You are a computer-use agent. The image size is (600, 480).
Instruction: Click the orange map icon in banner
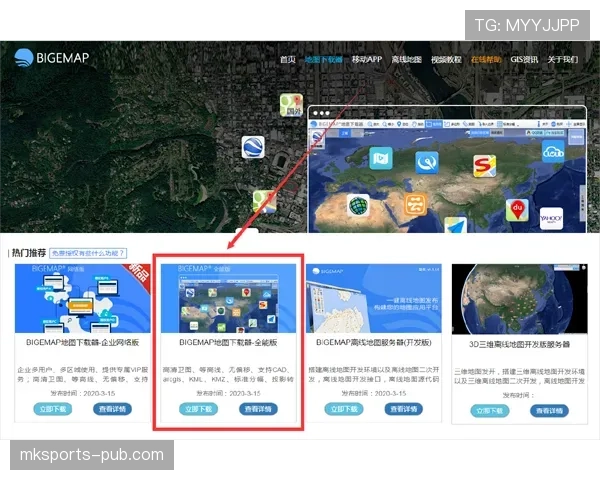point(416,204)
